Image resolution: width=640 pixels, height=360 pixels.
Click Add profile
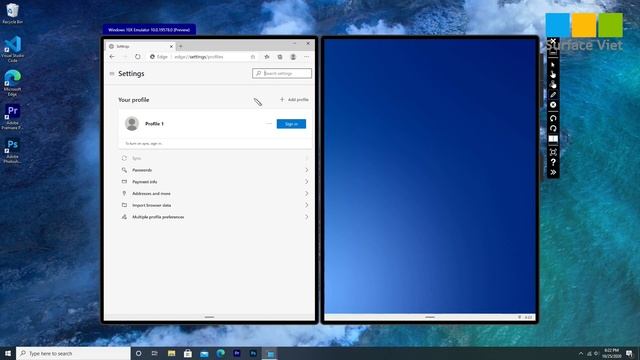(x=294, y=100)
